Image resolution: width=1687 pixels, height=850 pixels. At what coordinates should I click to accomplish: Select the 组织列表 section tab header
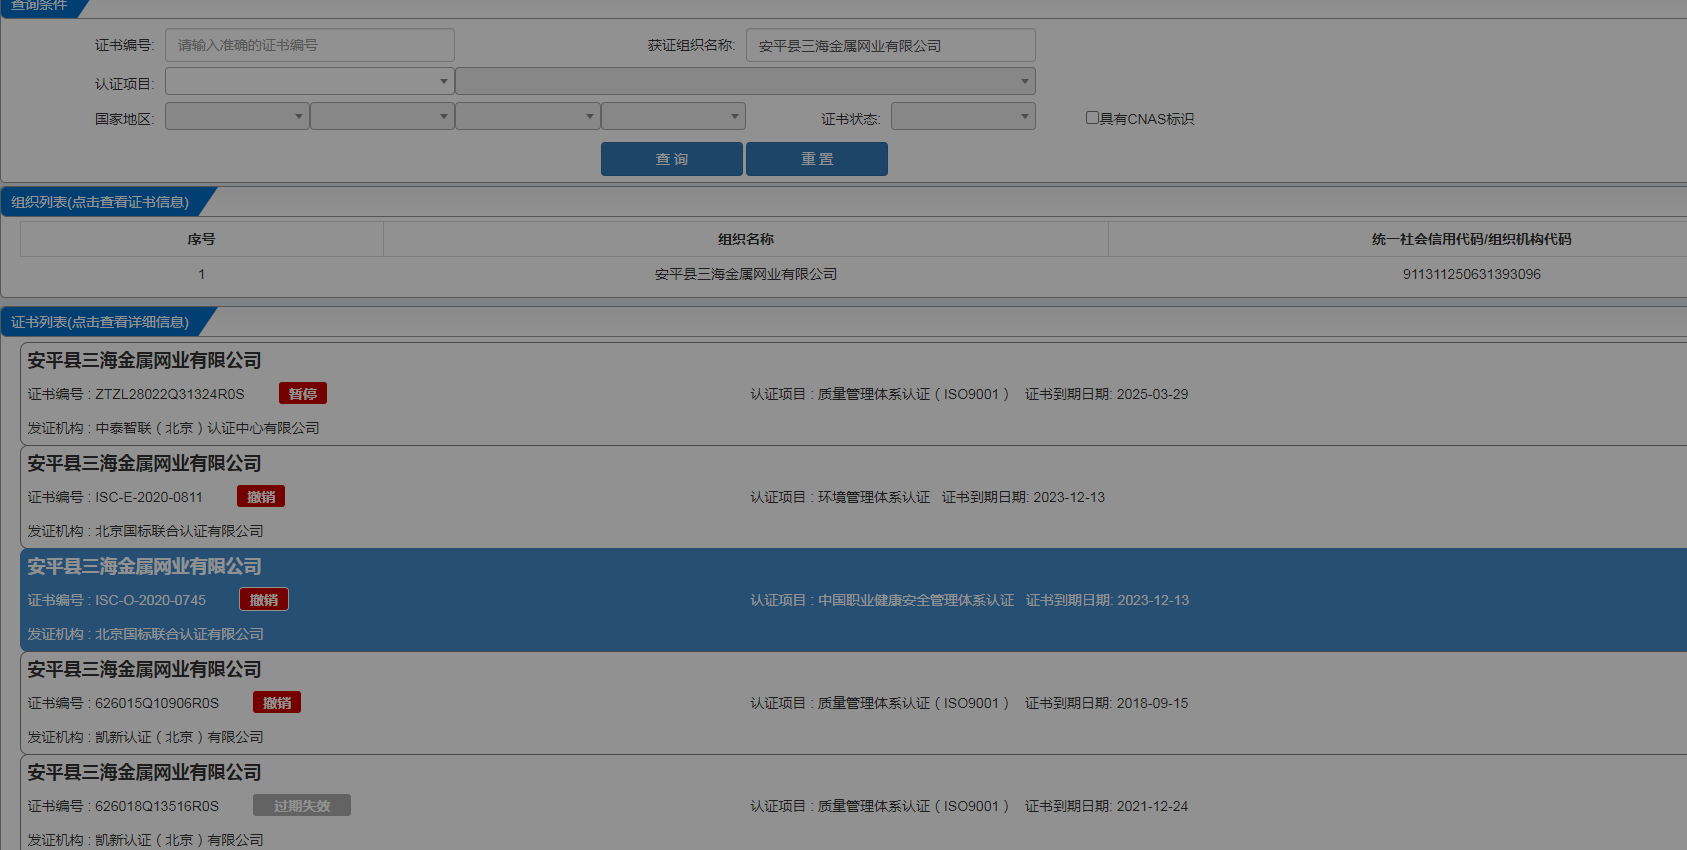click(100, 202)
